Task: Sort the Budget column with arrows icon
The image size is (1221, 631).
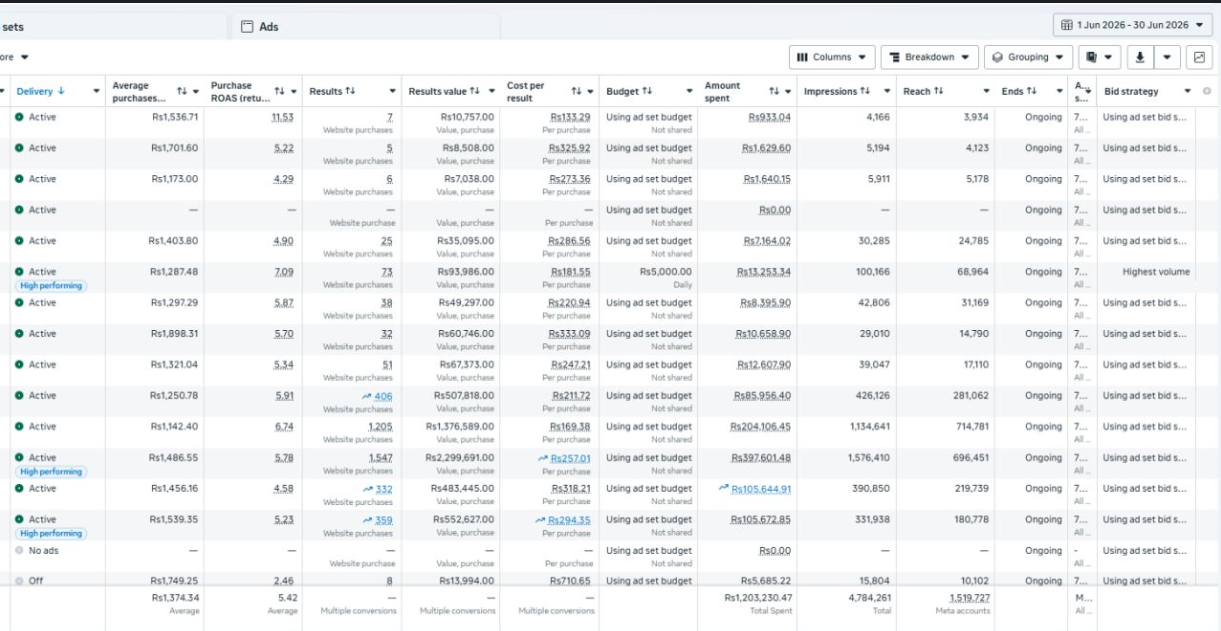Action: pyautogui.click(x=647, y=91)
